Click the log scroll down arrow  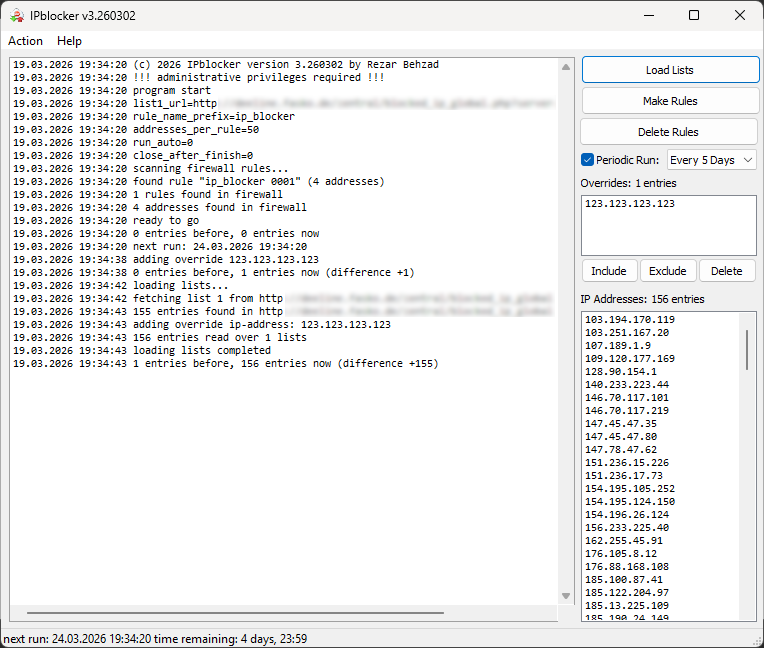click(566, 595)
